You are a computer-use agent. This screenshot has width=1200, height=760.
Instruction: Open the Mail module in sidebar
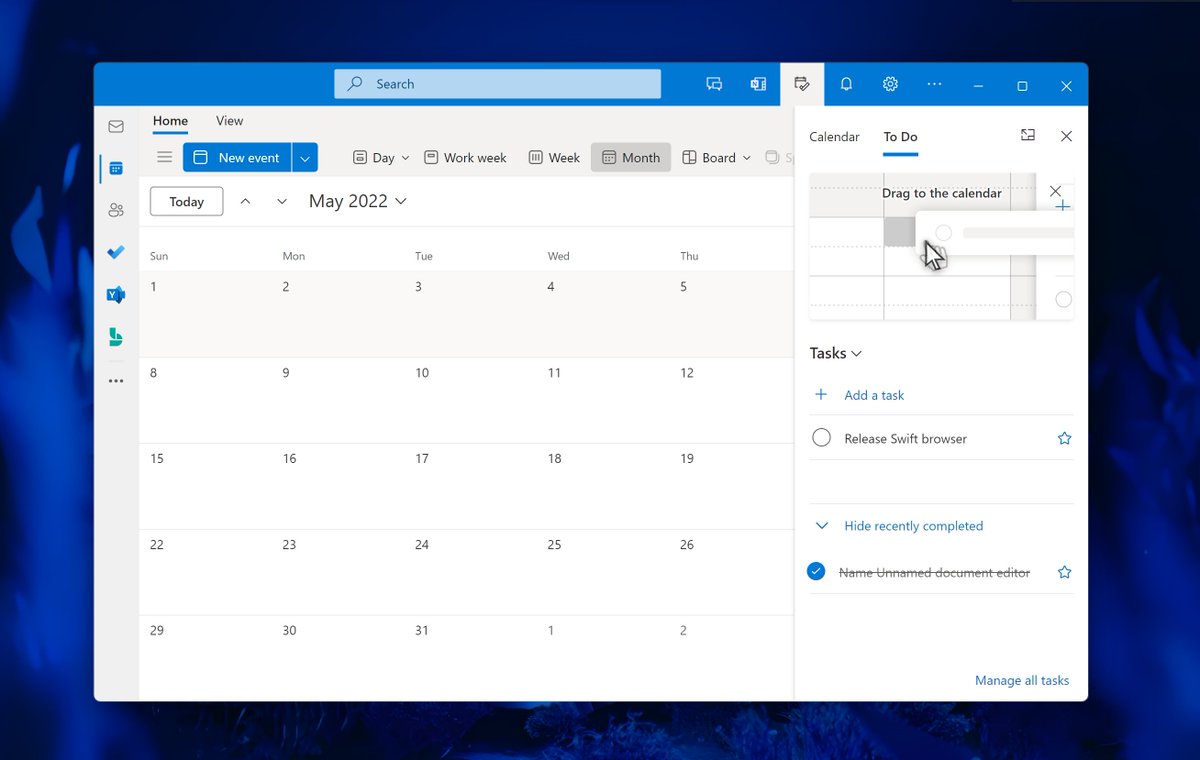(x=116, y=127)
